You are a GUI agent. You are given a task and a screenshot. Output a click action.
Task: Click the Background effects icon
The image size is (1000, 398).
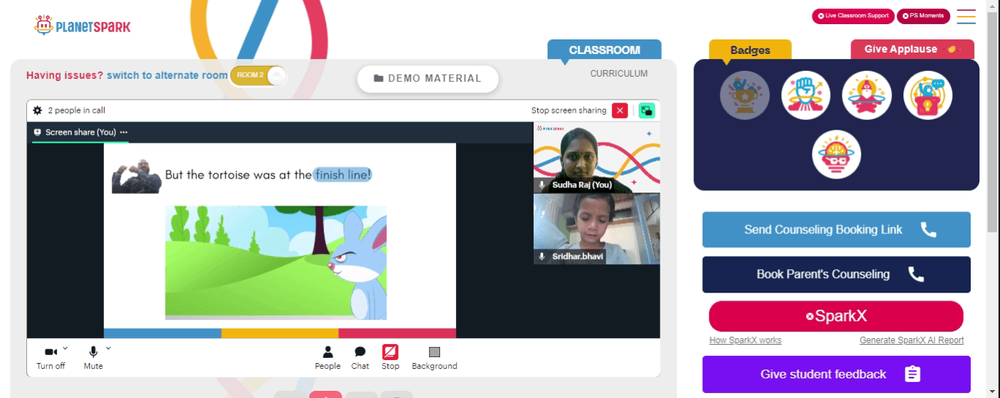tap(434, 352)
